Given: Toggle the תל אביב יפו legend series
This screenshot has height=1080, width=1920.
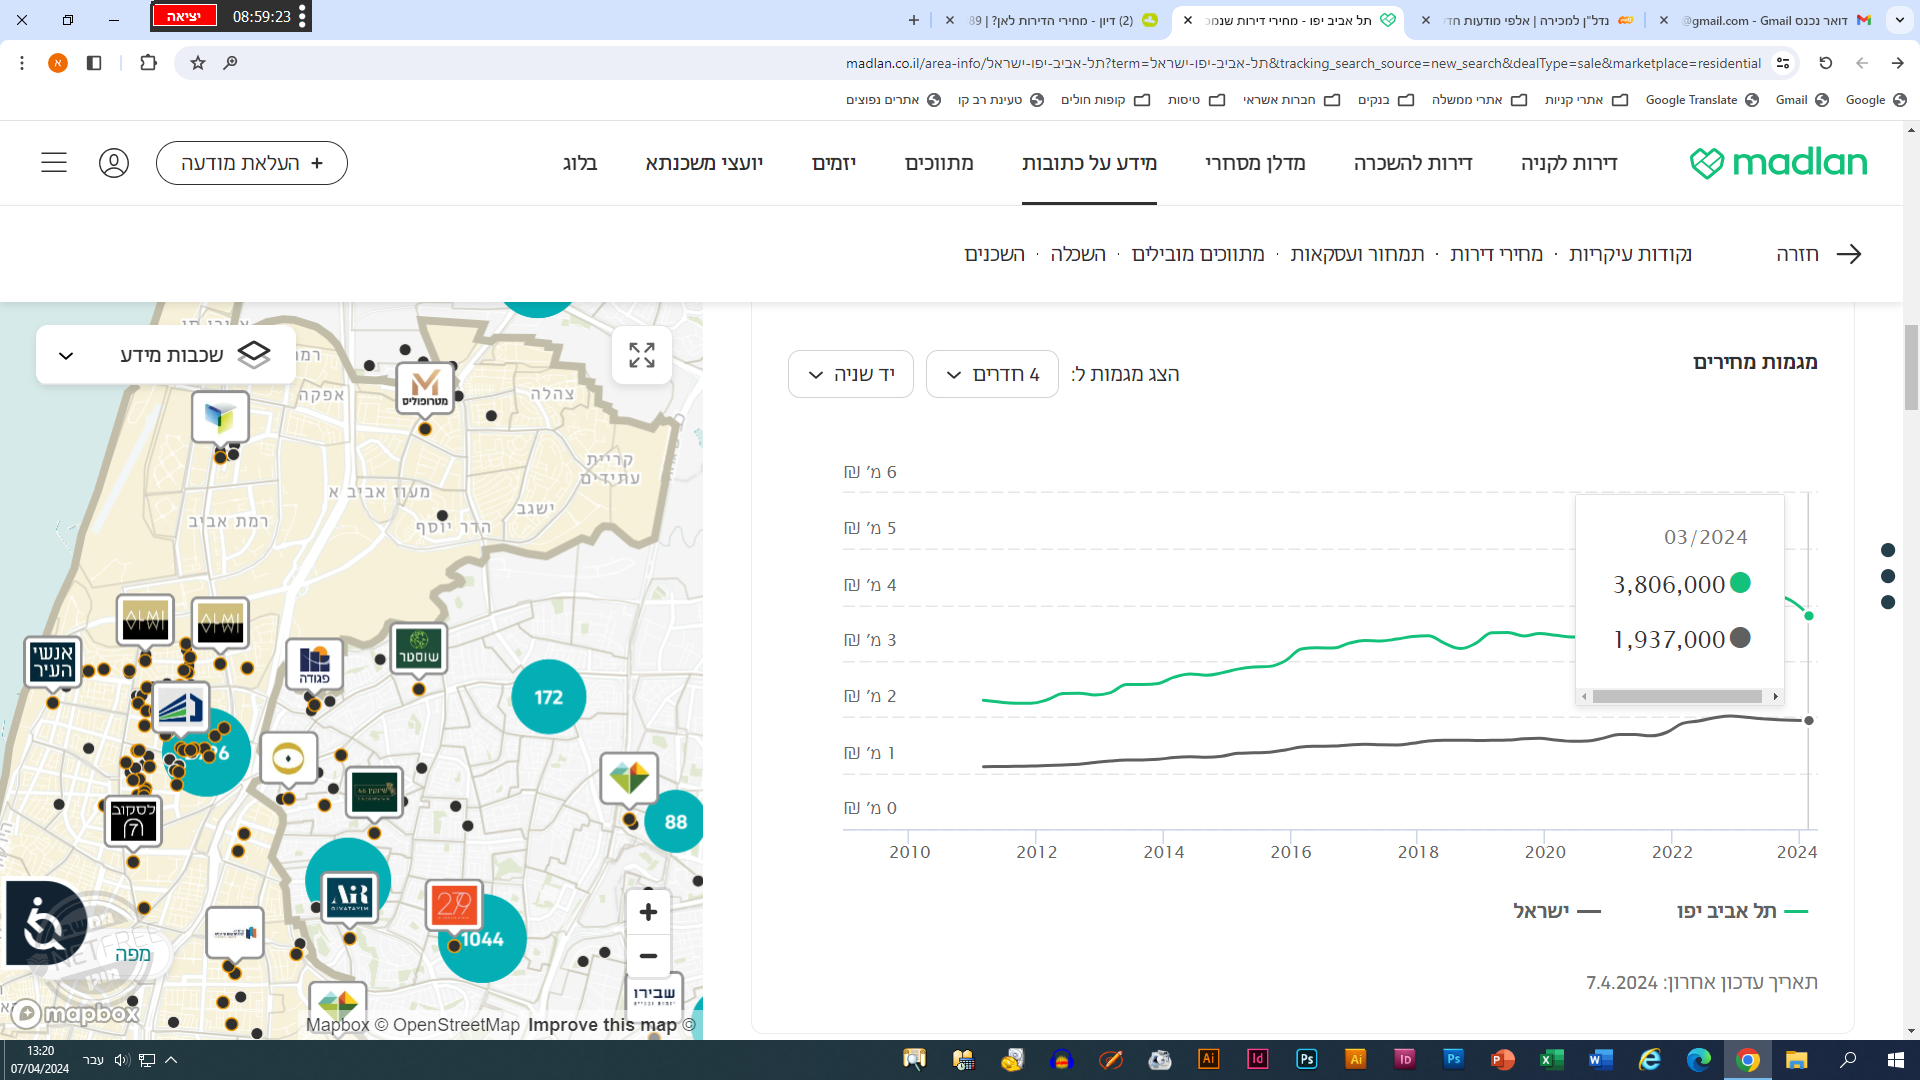Looking at the screenshot, I should (x=1741, y=911).
